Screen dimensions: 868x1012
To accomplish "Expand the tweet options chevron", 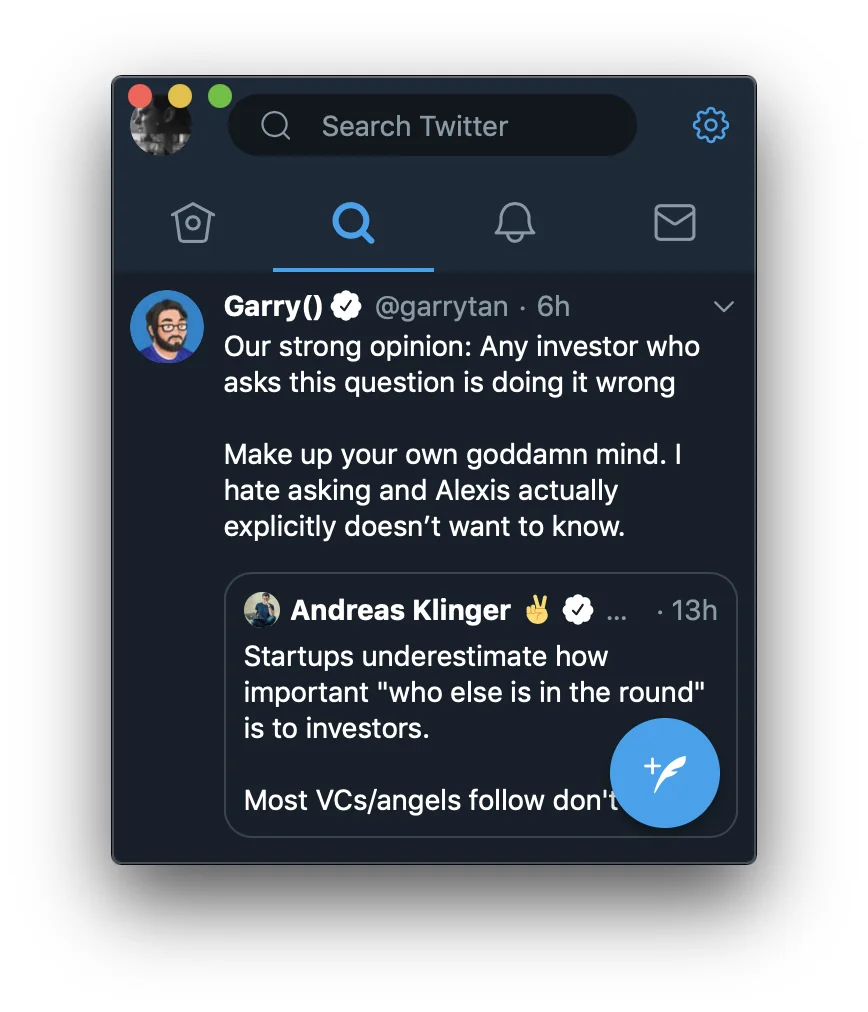I will [724, 307].
